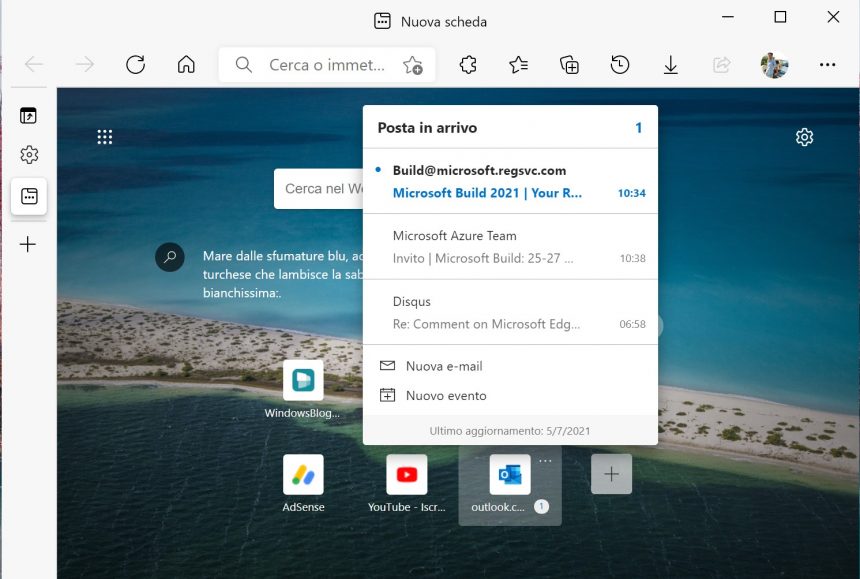Open the WindowsBlog quick link tile

303,380
